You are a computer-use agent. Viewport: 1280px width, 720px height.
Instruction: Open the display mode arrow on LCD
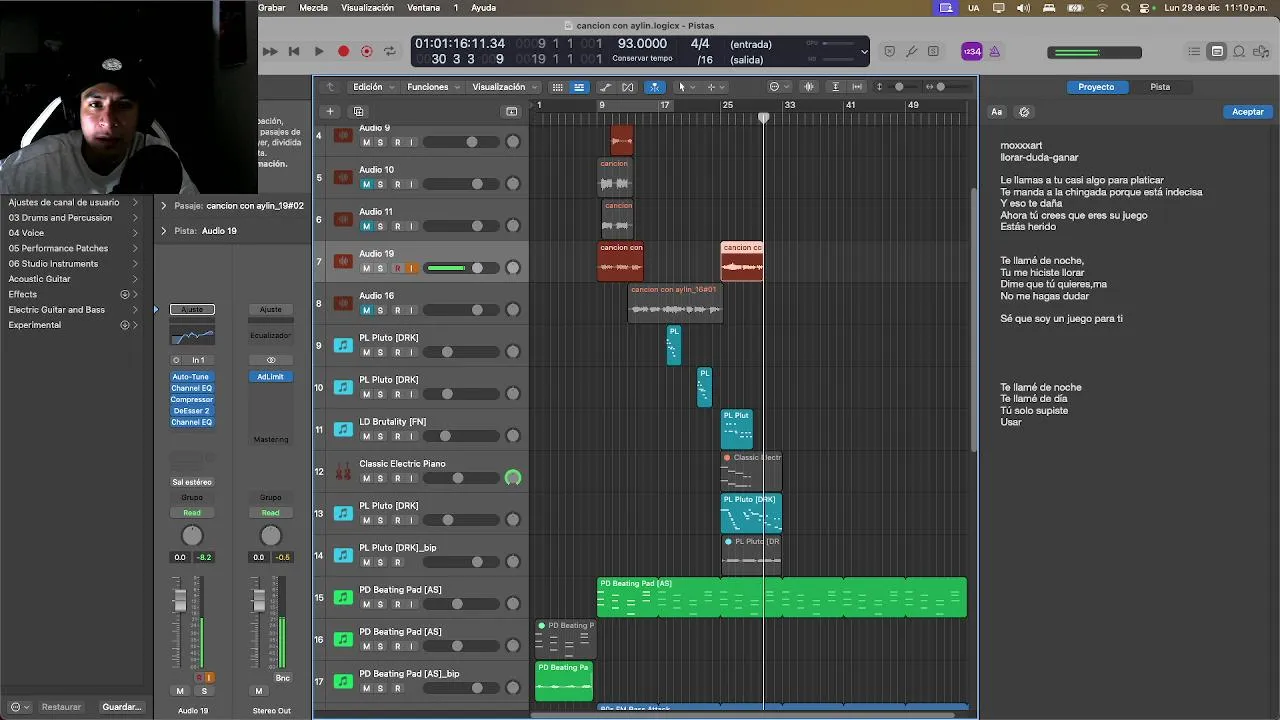[864, 51]
